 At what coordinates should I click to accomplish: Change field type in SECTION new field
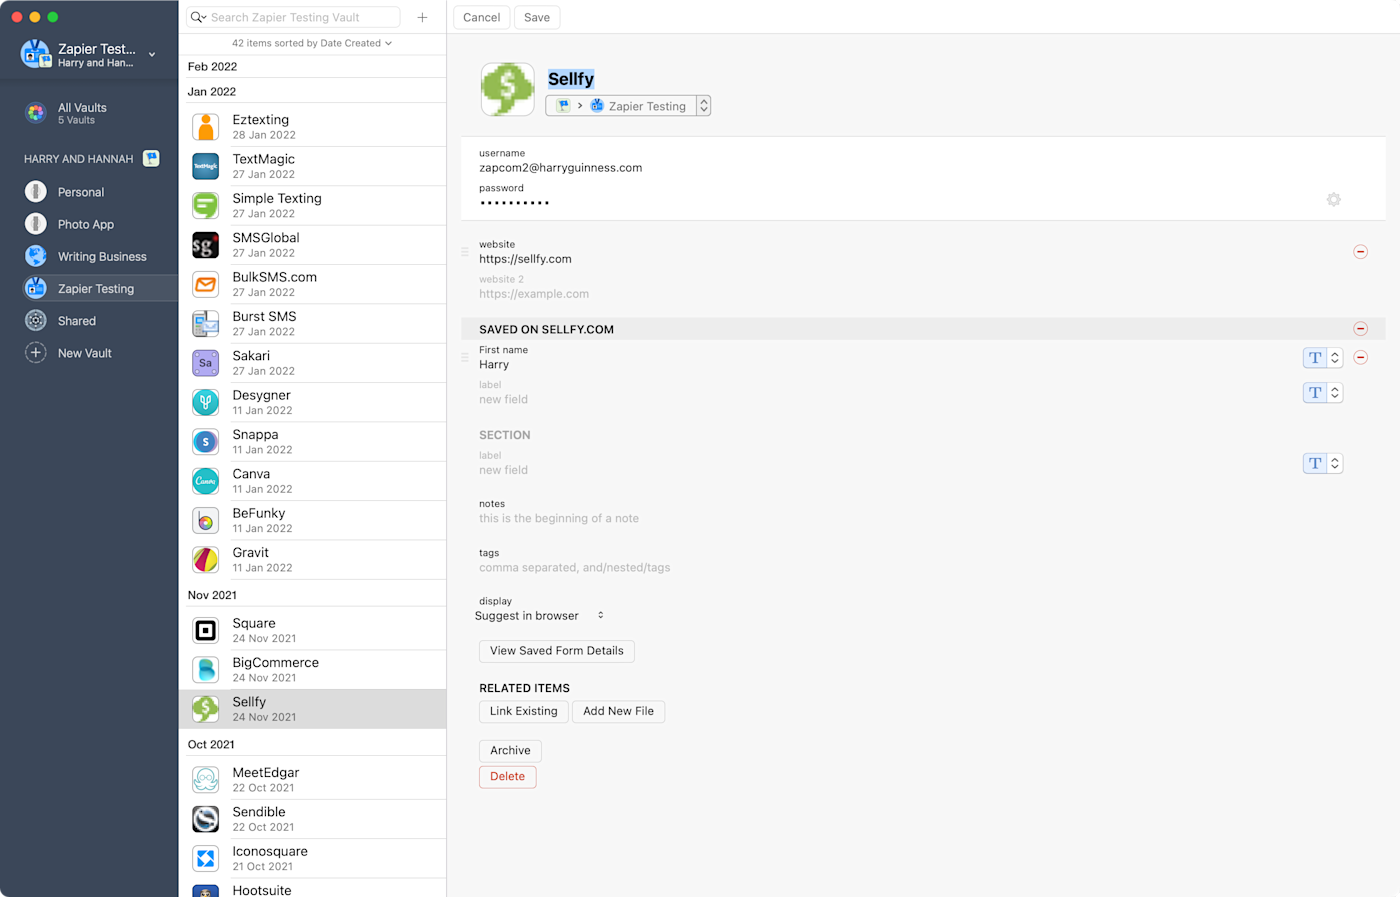point(1322,463)
